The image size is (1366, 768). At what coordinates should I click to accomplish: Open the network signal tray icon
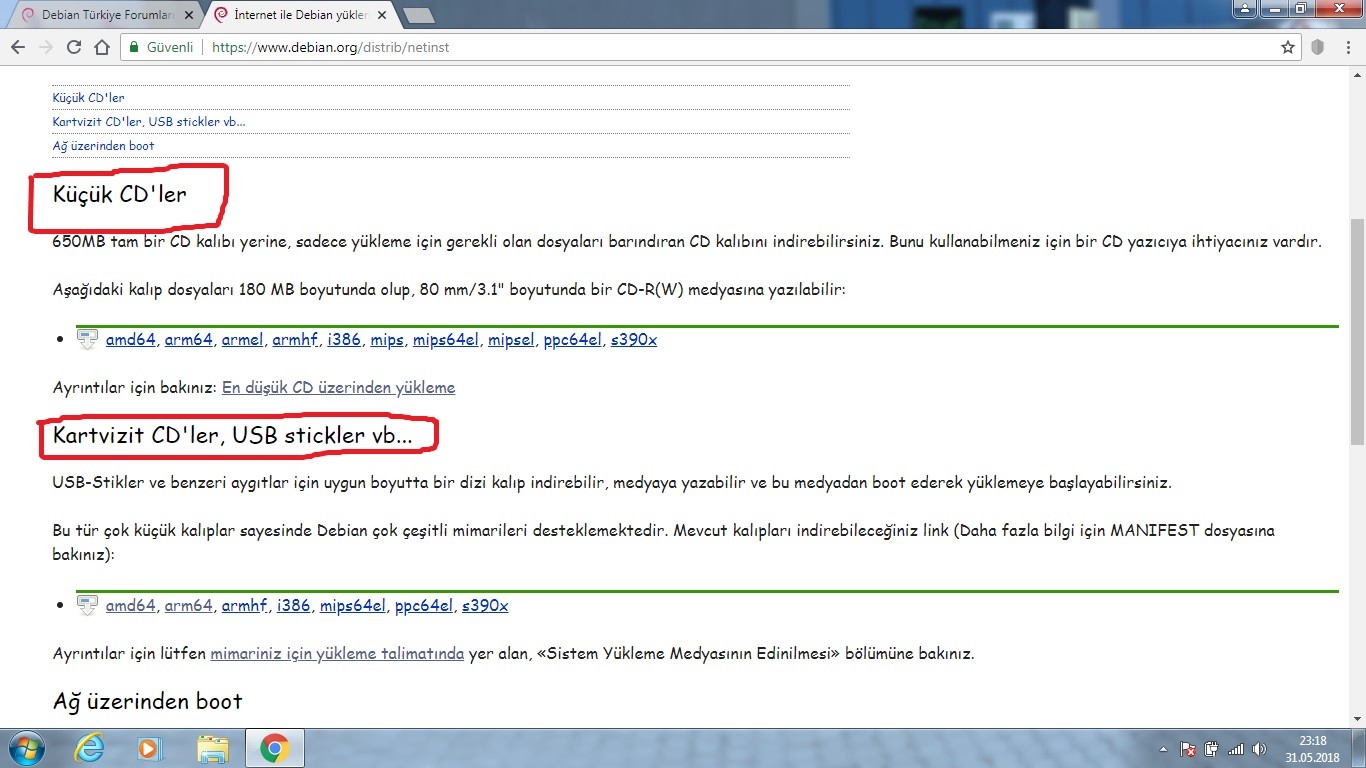(x=1235, y=749)
